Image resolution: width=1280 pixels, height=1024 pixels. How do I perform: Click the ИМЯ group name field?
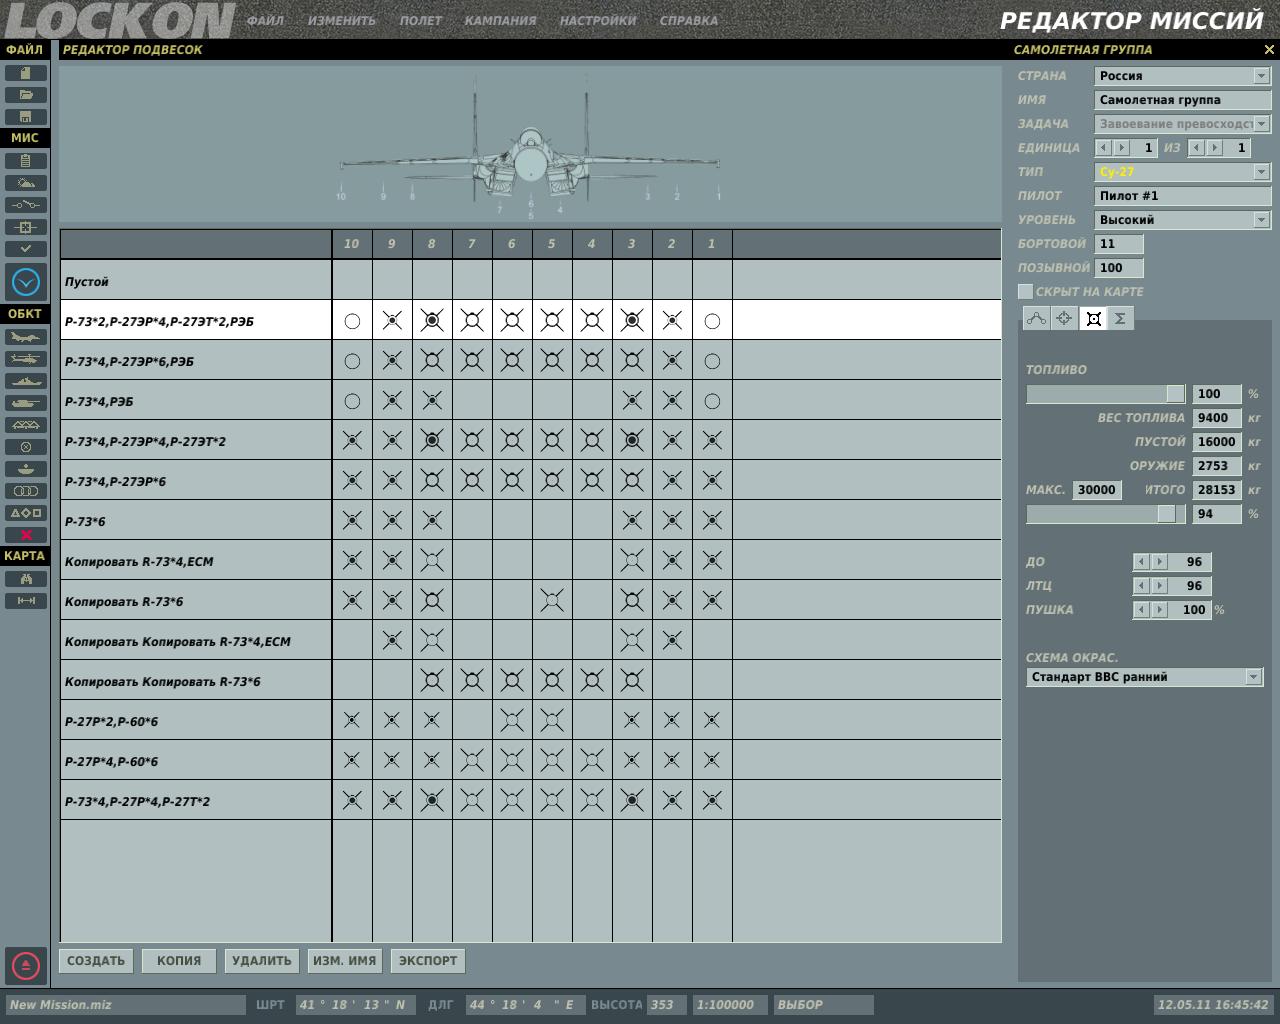1183,100
